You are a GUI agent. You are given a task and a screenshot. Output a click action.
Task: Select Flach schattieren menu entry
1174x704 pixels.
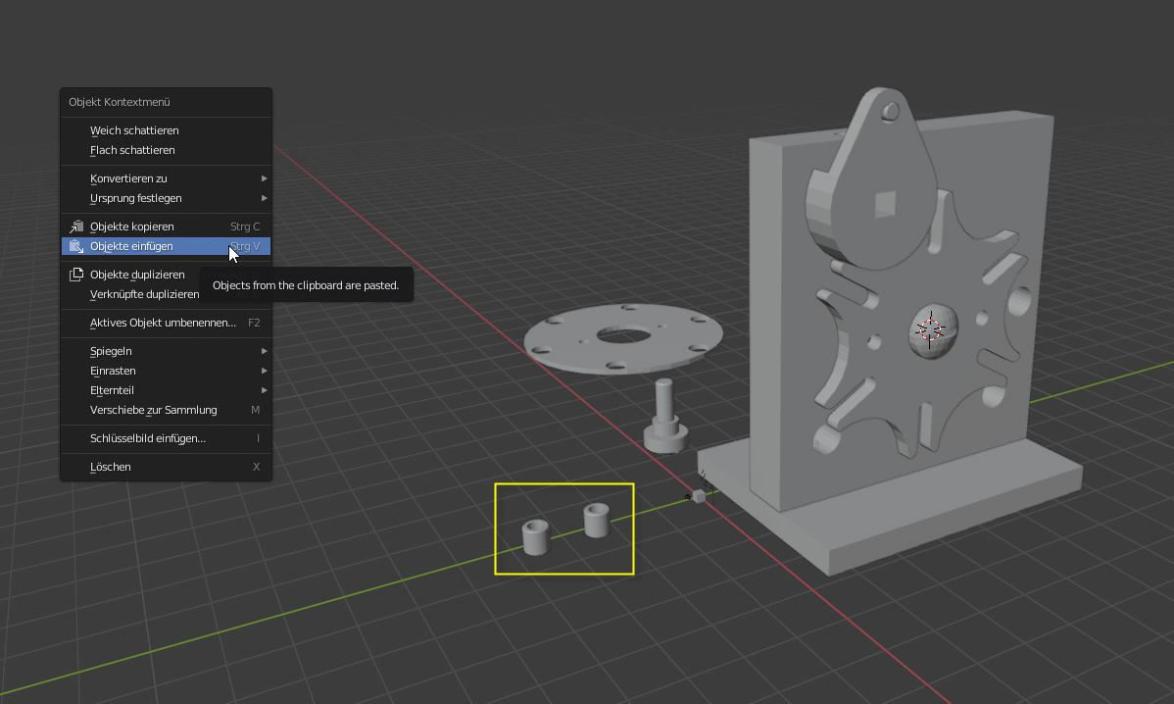pos(132,150)
